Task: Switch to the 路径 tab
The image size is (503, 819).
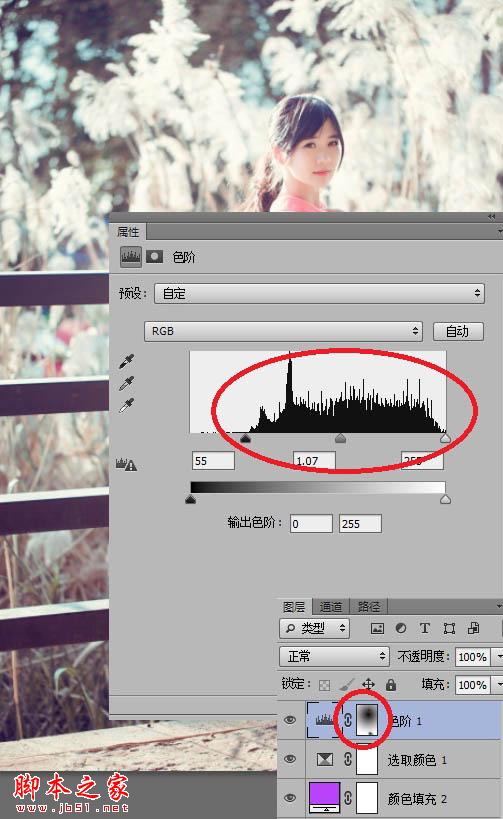Action: tap(369, 606)
